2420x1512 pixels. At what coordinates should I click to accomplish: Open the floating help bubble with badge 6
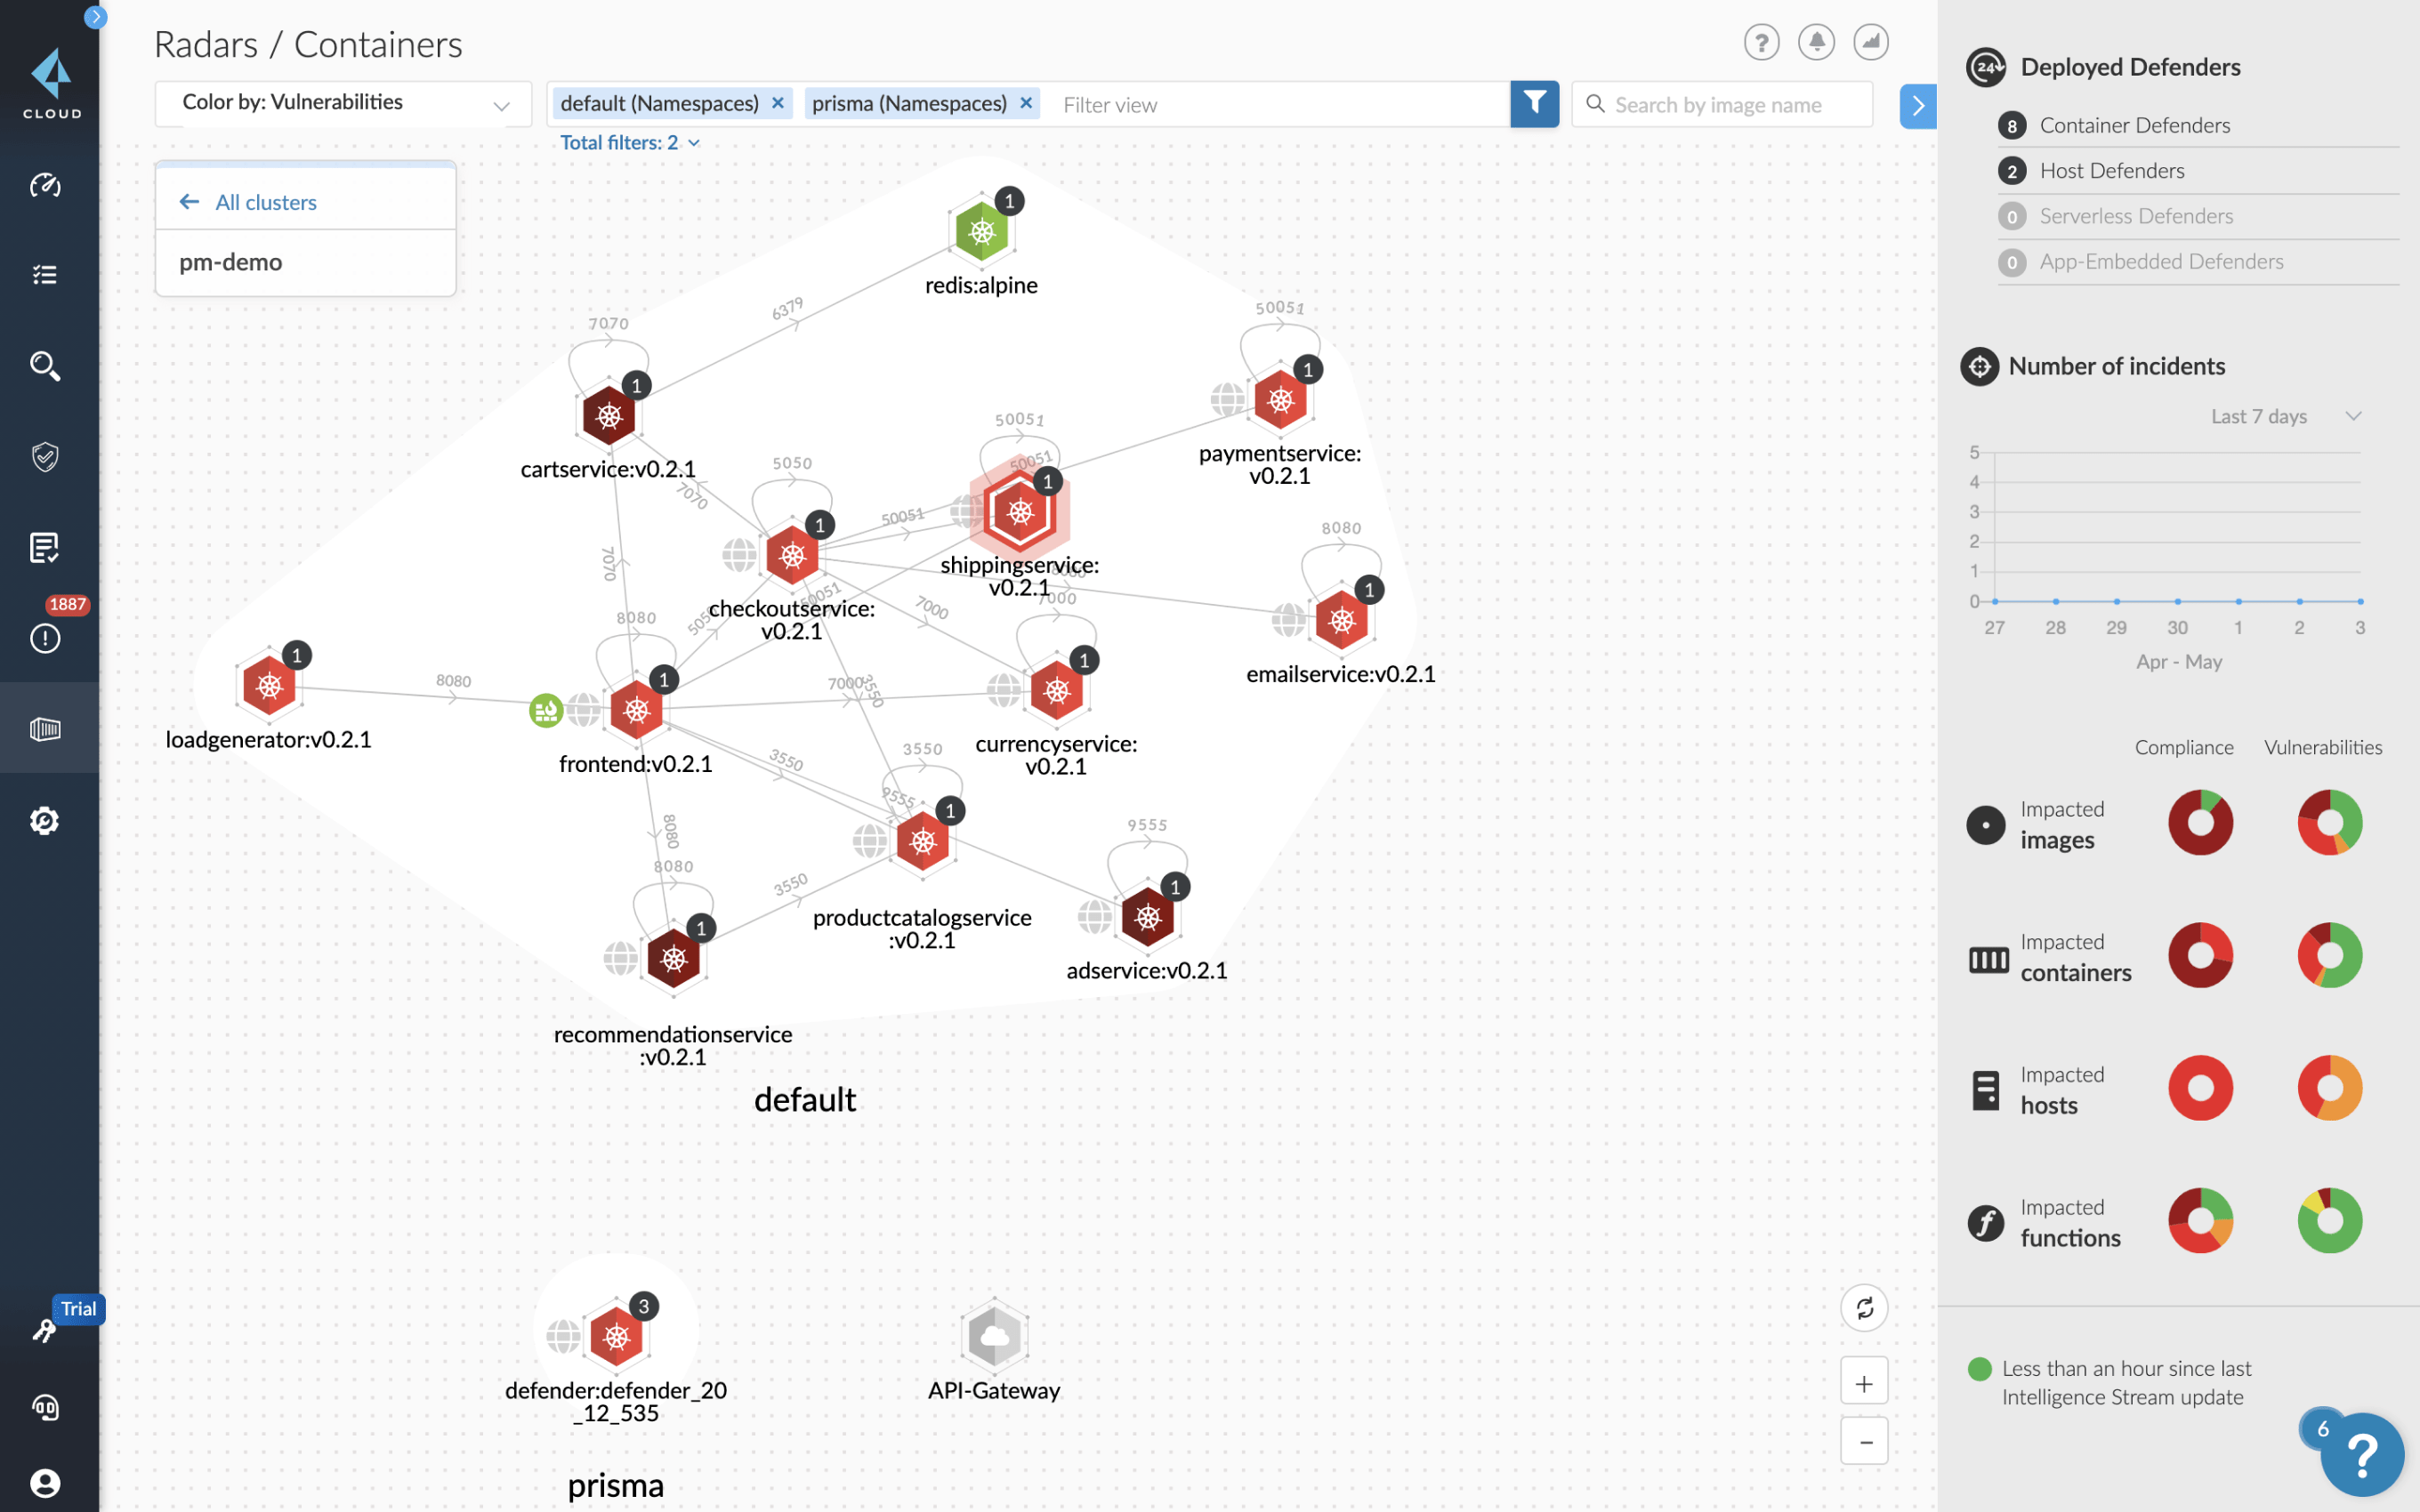click(x=2361, y=1454)
